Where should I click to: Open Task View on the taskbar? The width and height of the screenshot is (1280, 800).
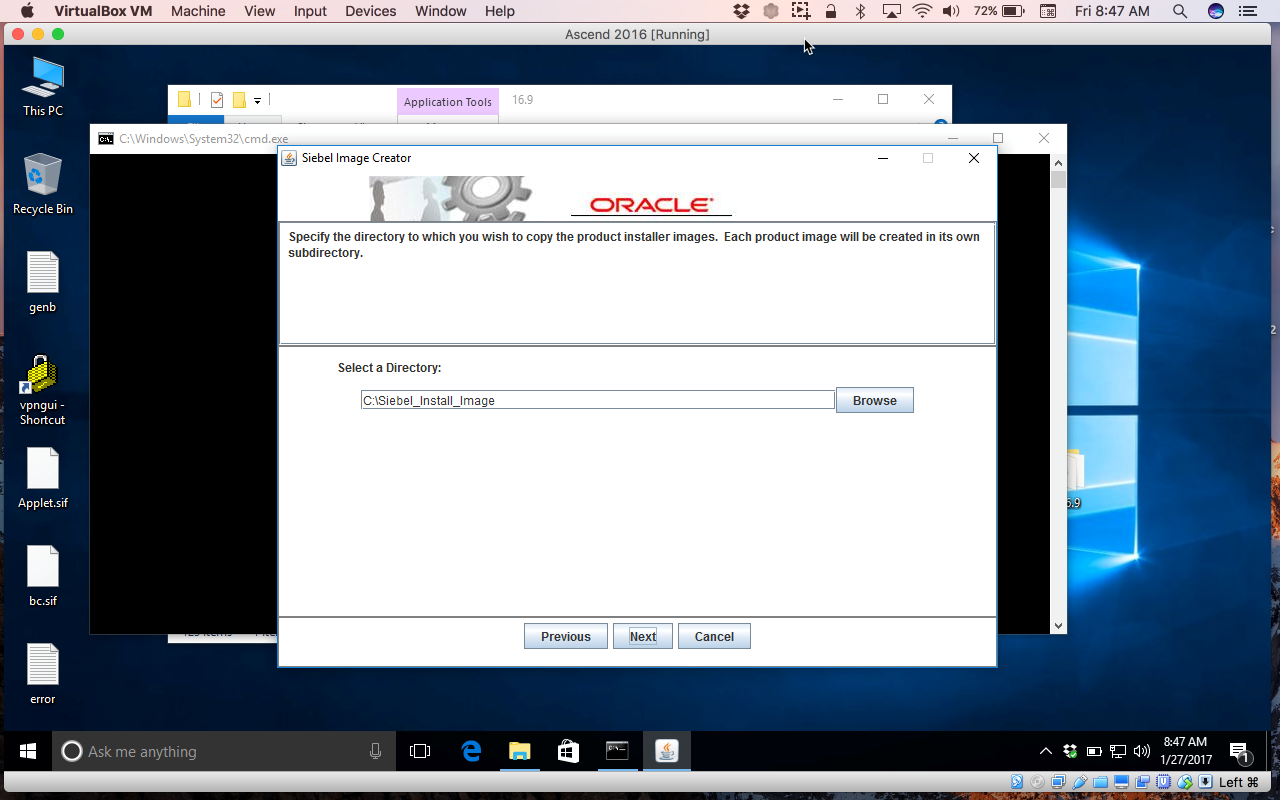(420, 751)
